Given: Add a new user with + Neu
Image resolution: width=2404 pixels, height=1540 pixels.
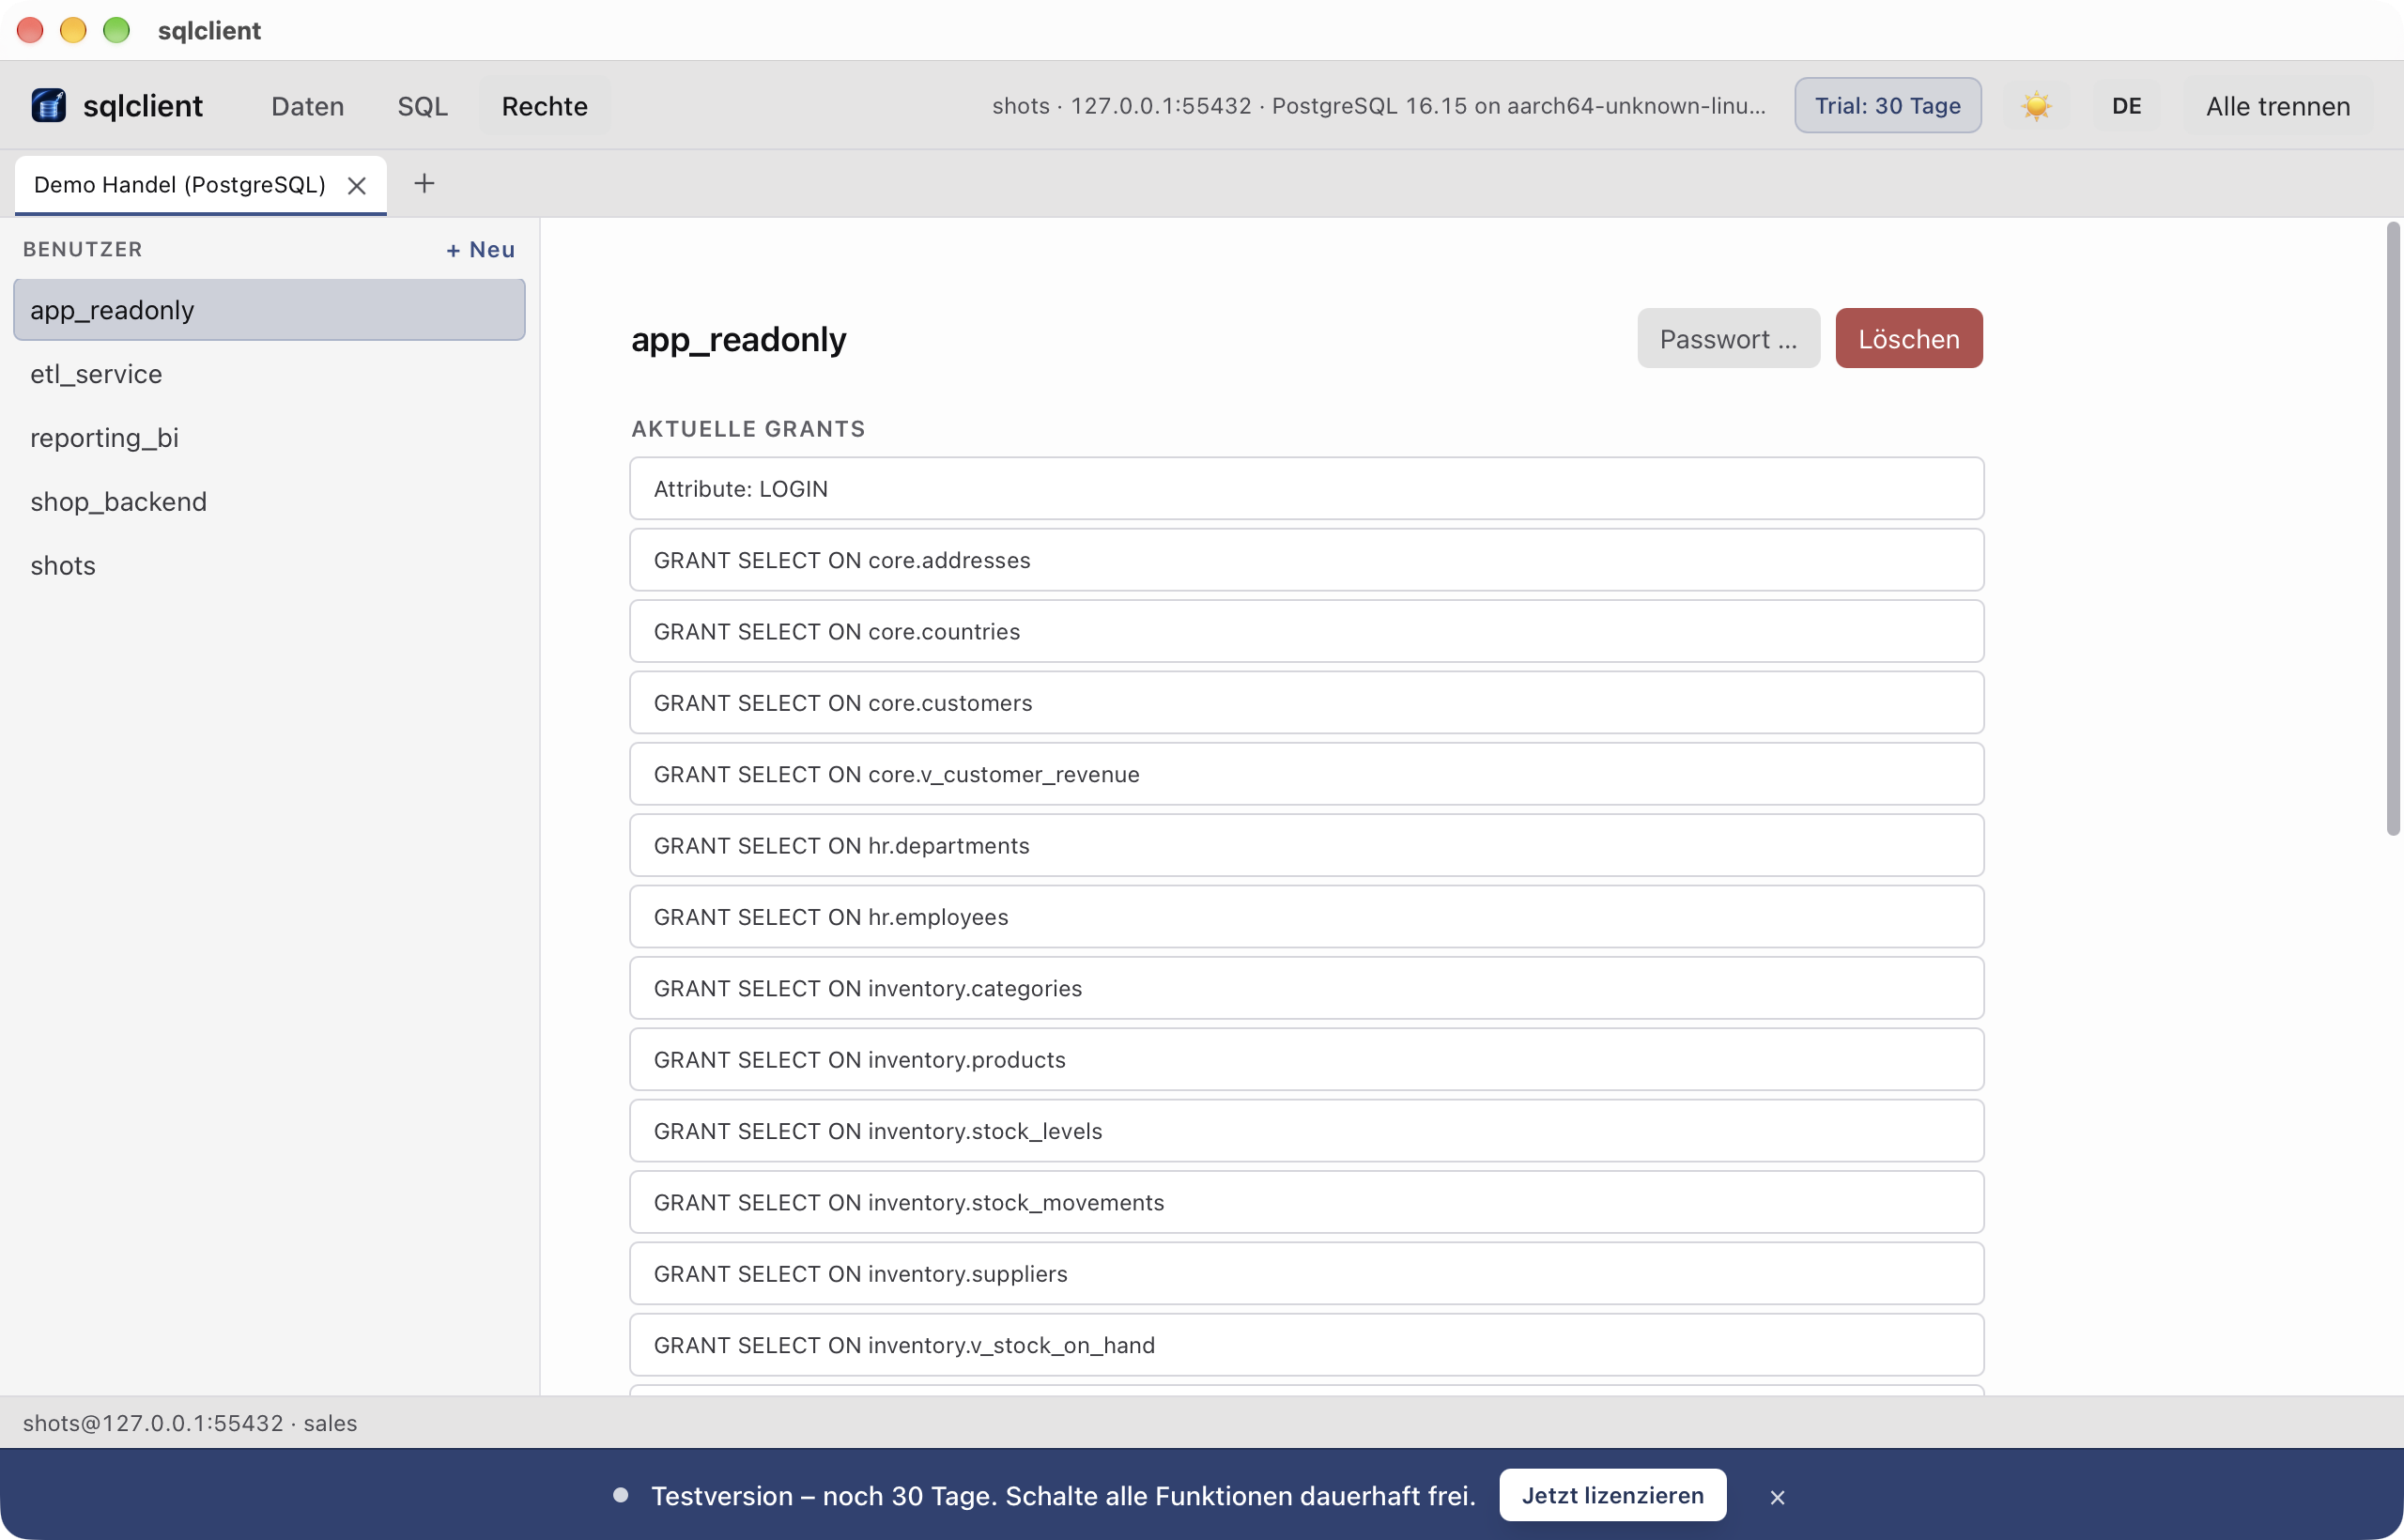Looking at the screenshot, I should point(480,250).
